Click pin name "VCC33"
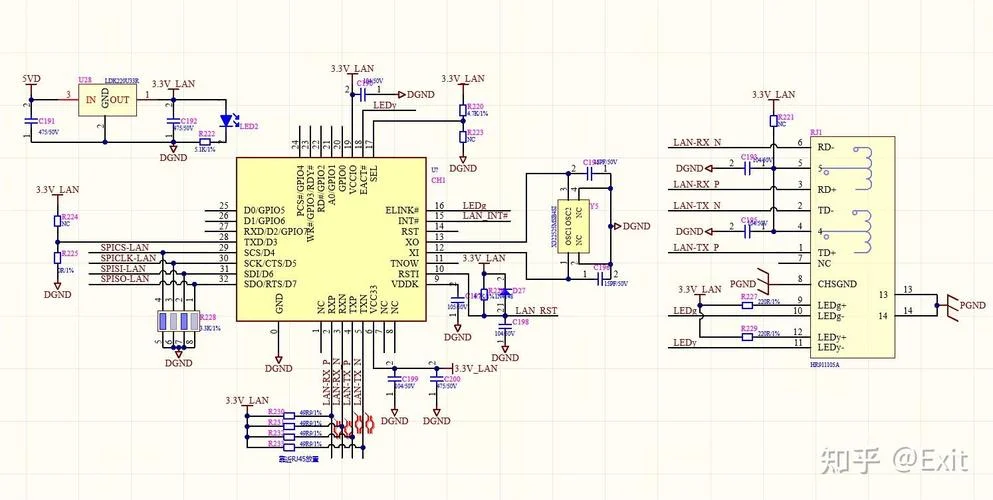The height and width of the screenshot is (500, 993). point(374,300)
